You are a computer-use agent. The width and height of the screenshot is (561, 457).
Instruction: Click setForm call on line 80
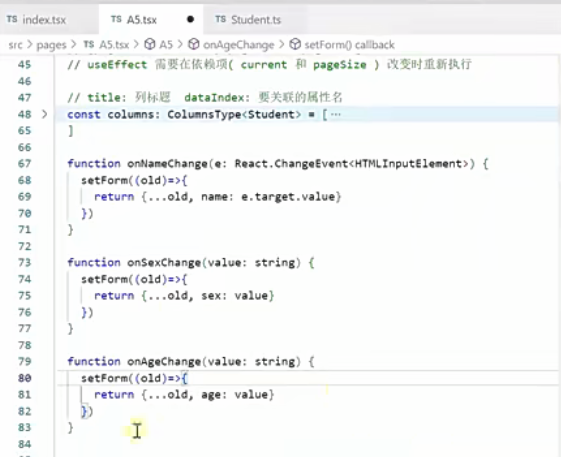(x=104, y=378)
